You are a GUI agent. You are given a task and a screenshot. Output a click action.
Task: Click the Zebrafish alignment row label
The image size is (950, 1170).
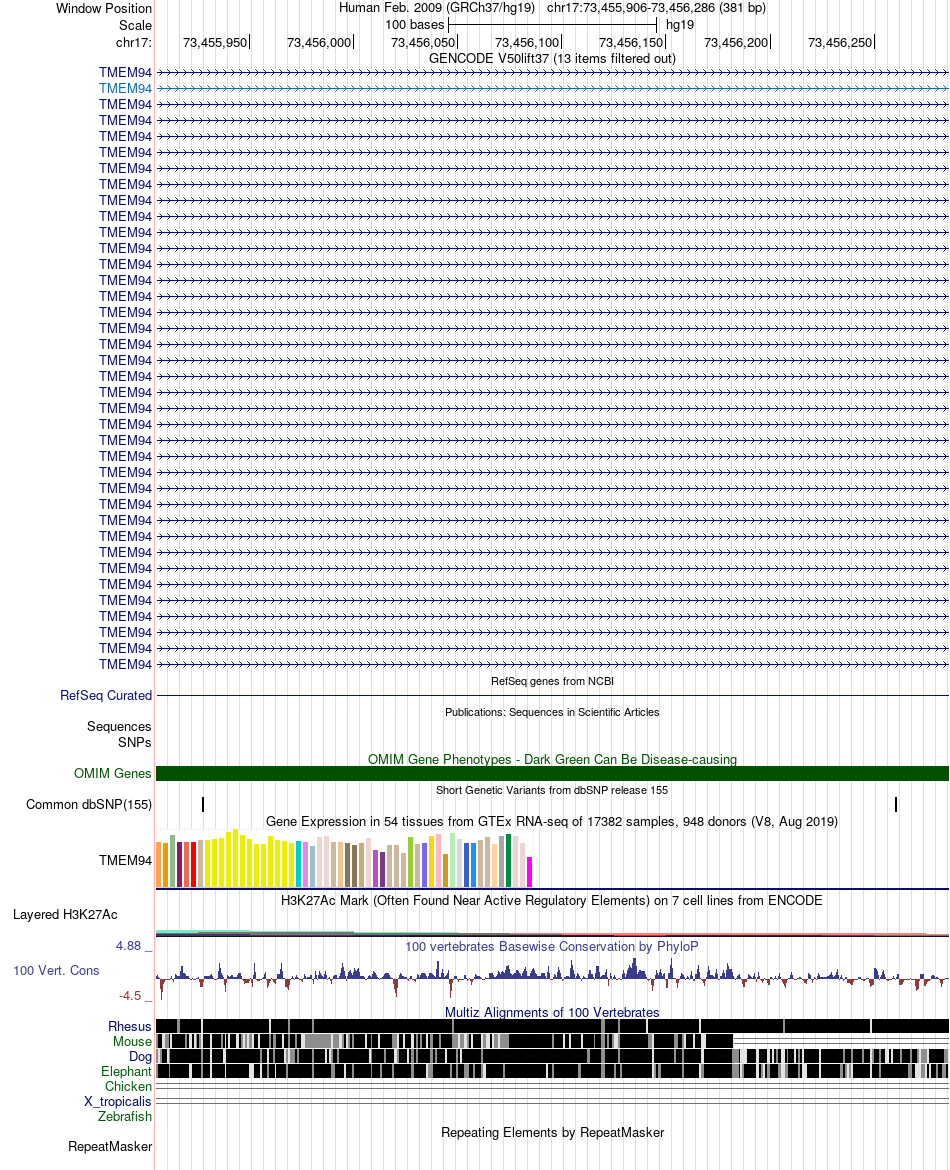click(x=125, y=1116)
